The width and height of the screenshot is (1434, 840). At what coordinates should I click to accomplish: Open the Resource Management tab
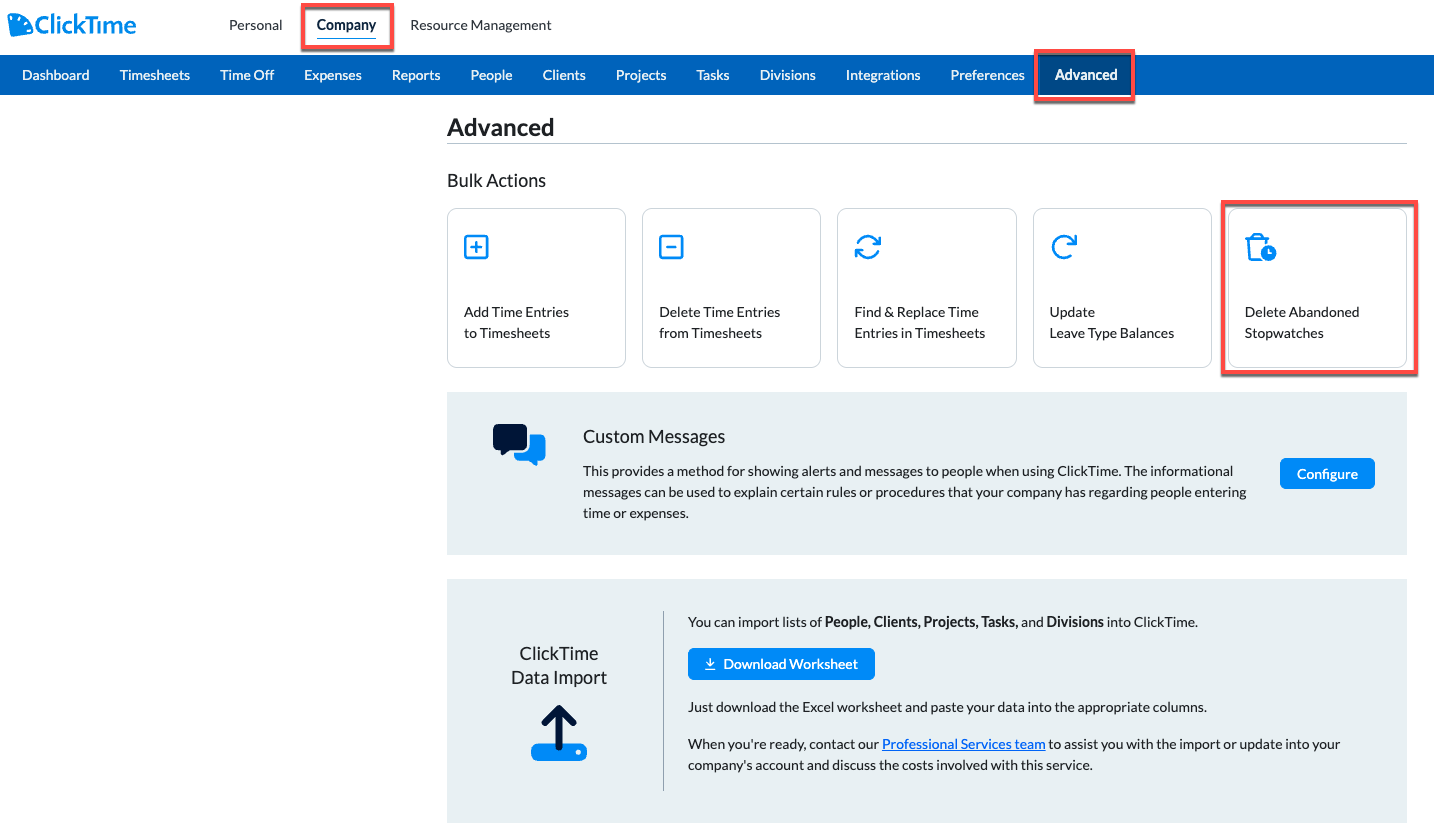pos(481,25)
